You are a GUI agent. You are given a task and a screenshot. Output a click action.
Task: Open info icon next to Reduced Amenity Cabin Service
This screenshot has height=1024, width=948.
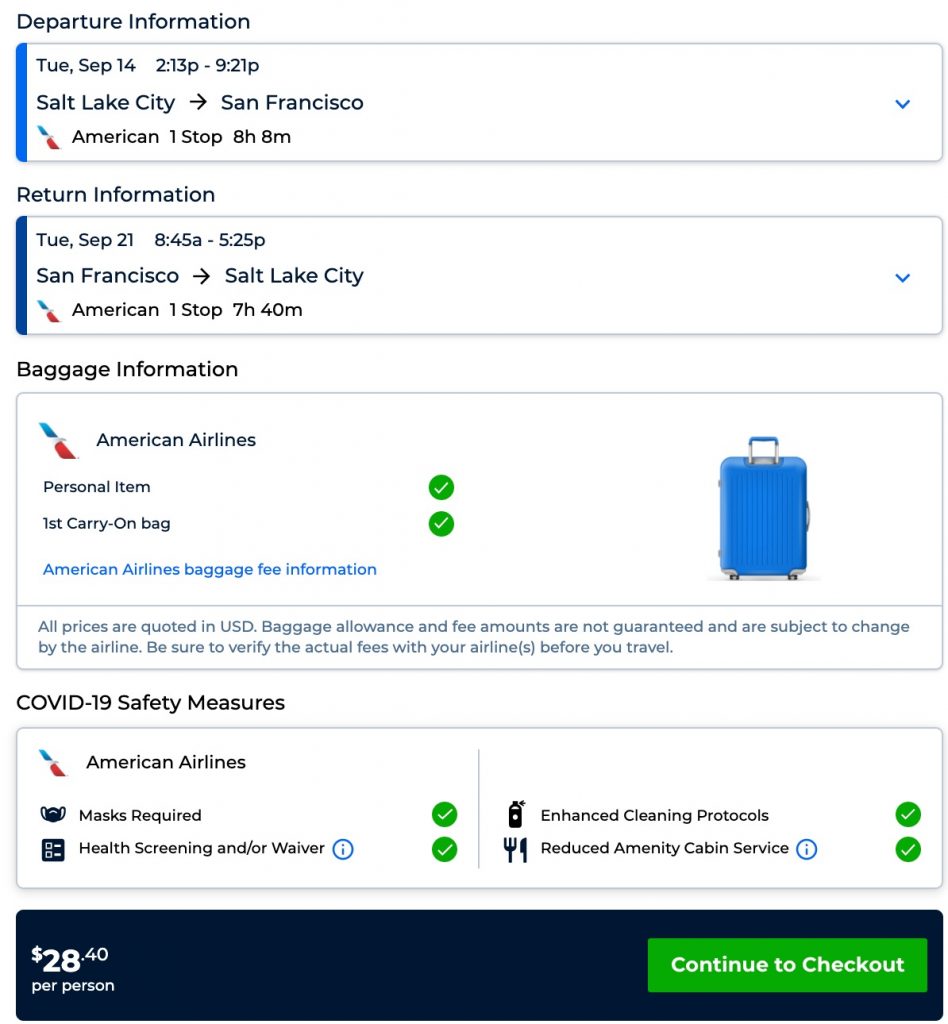click(x=806, y=849)
